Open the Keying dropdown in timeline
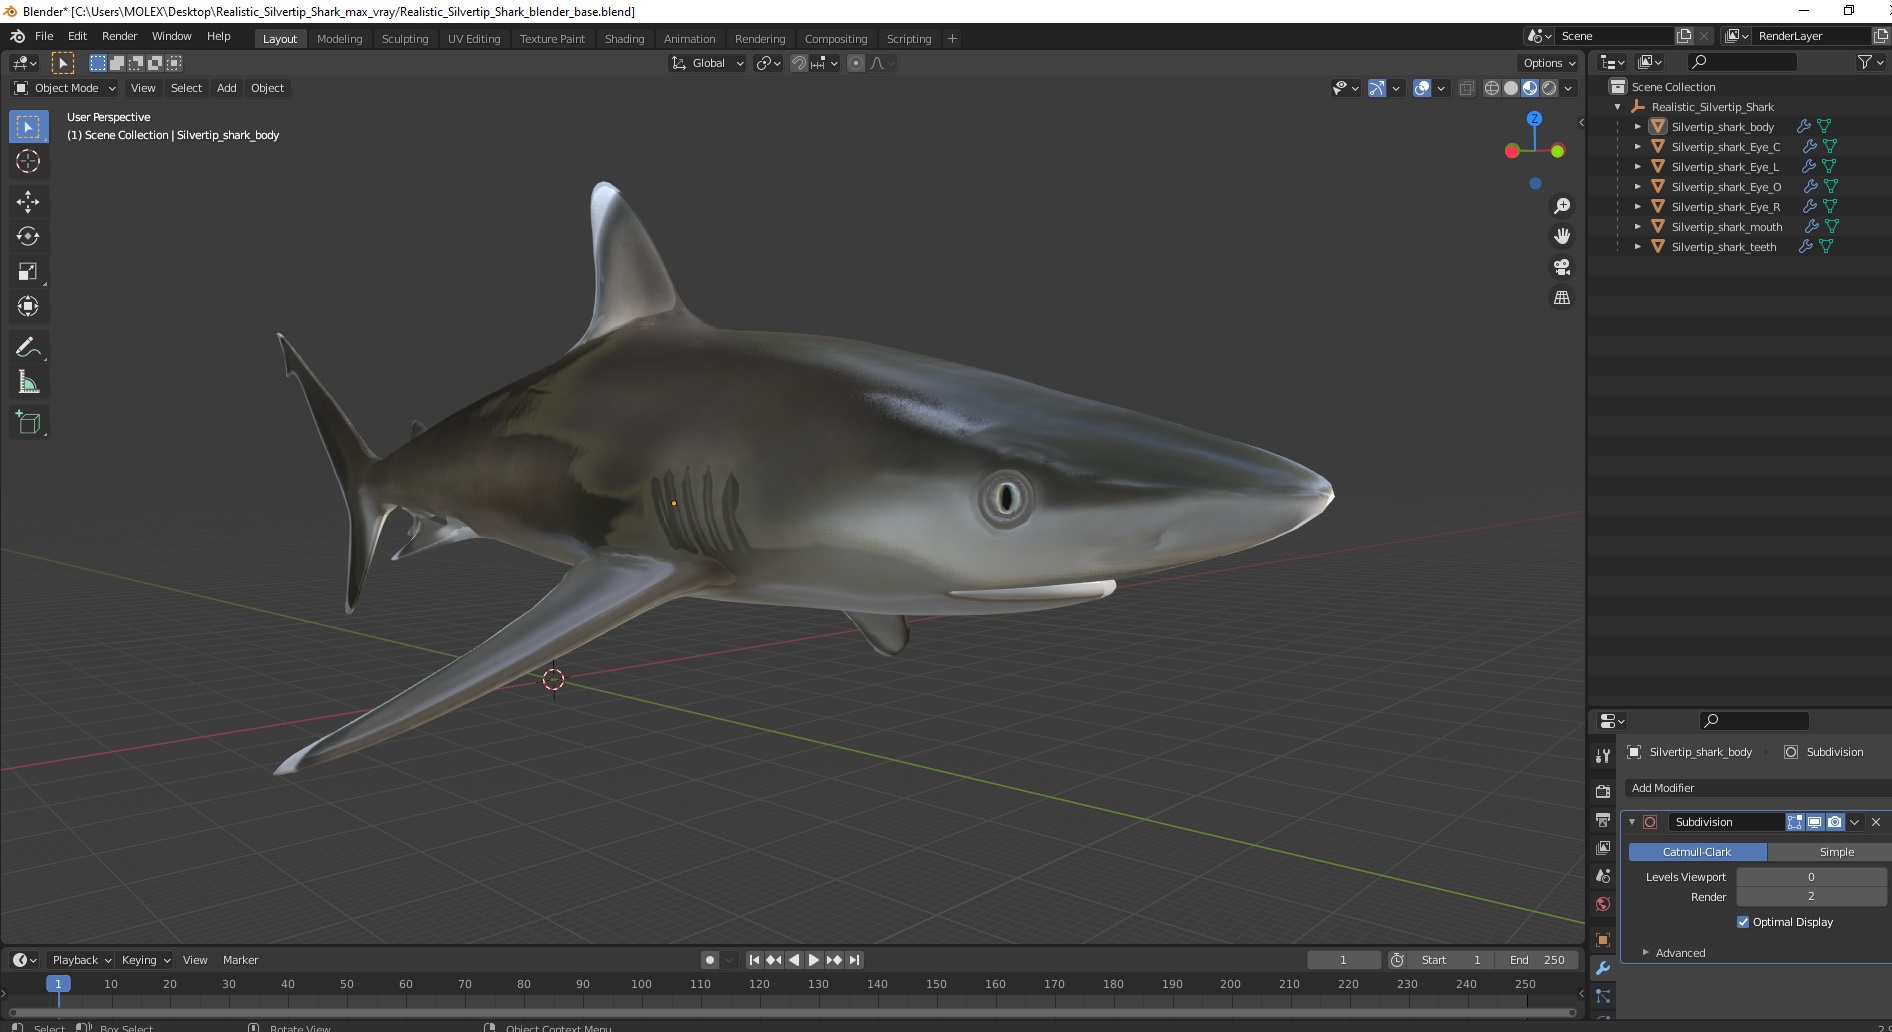The height and width of the screenshot is (1032, 1892). (146, 960)
